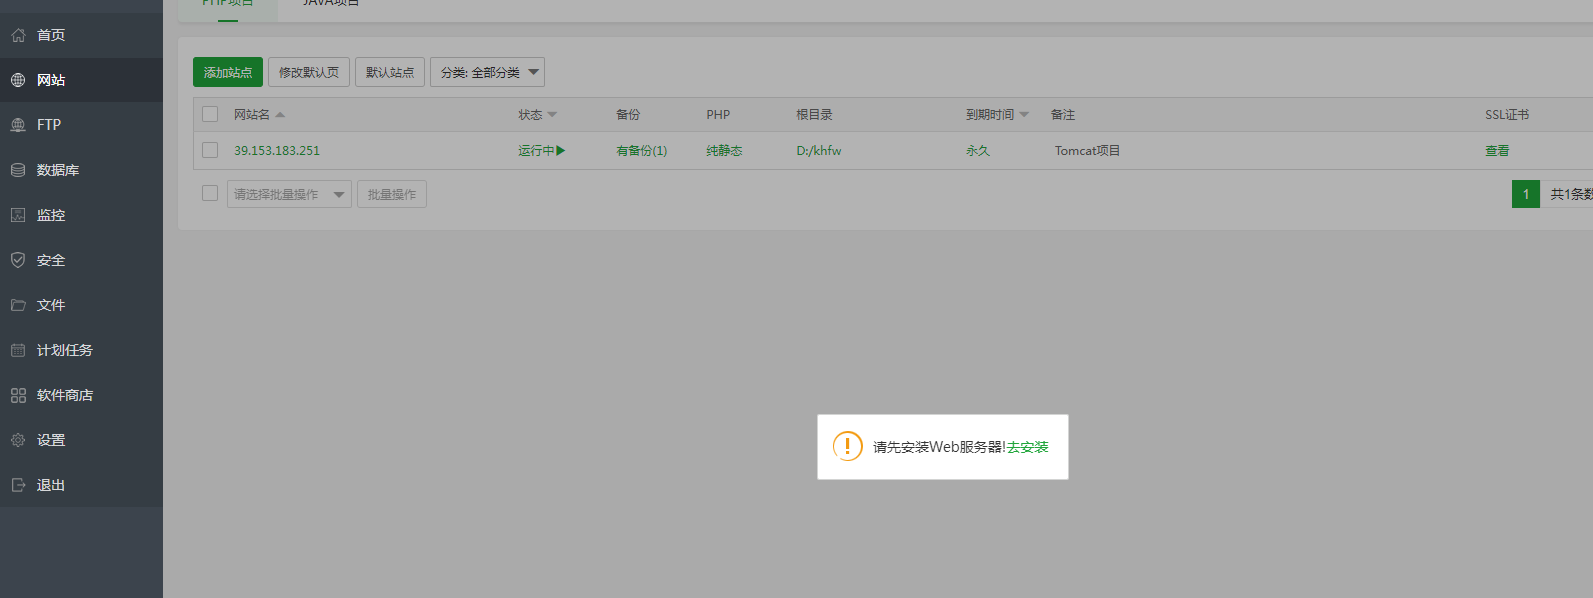This screenshot has height=598, width=1593.
Task: Open 文件 in the sidebar
Action: pyautogui.click(x=81, y=305)
